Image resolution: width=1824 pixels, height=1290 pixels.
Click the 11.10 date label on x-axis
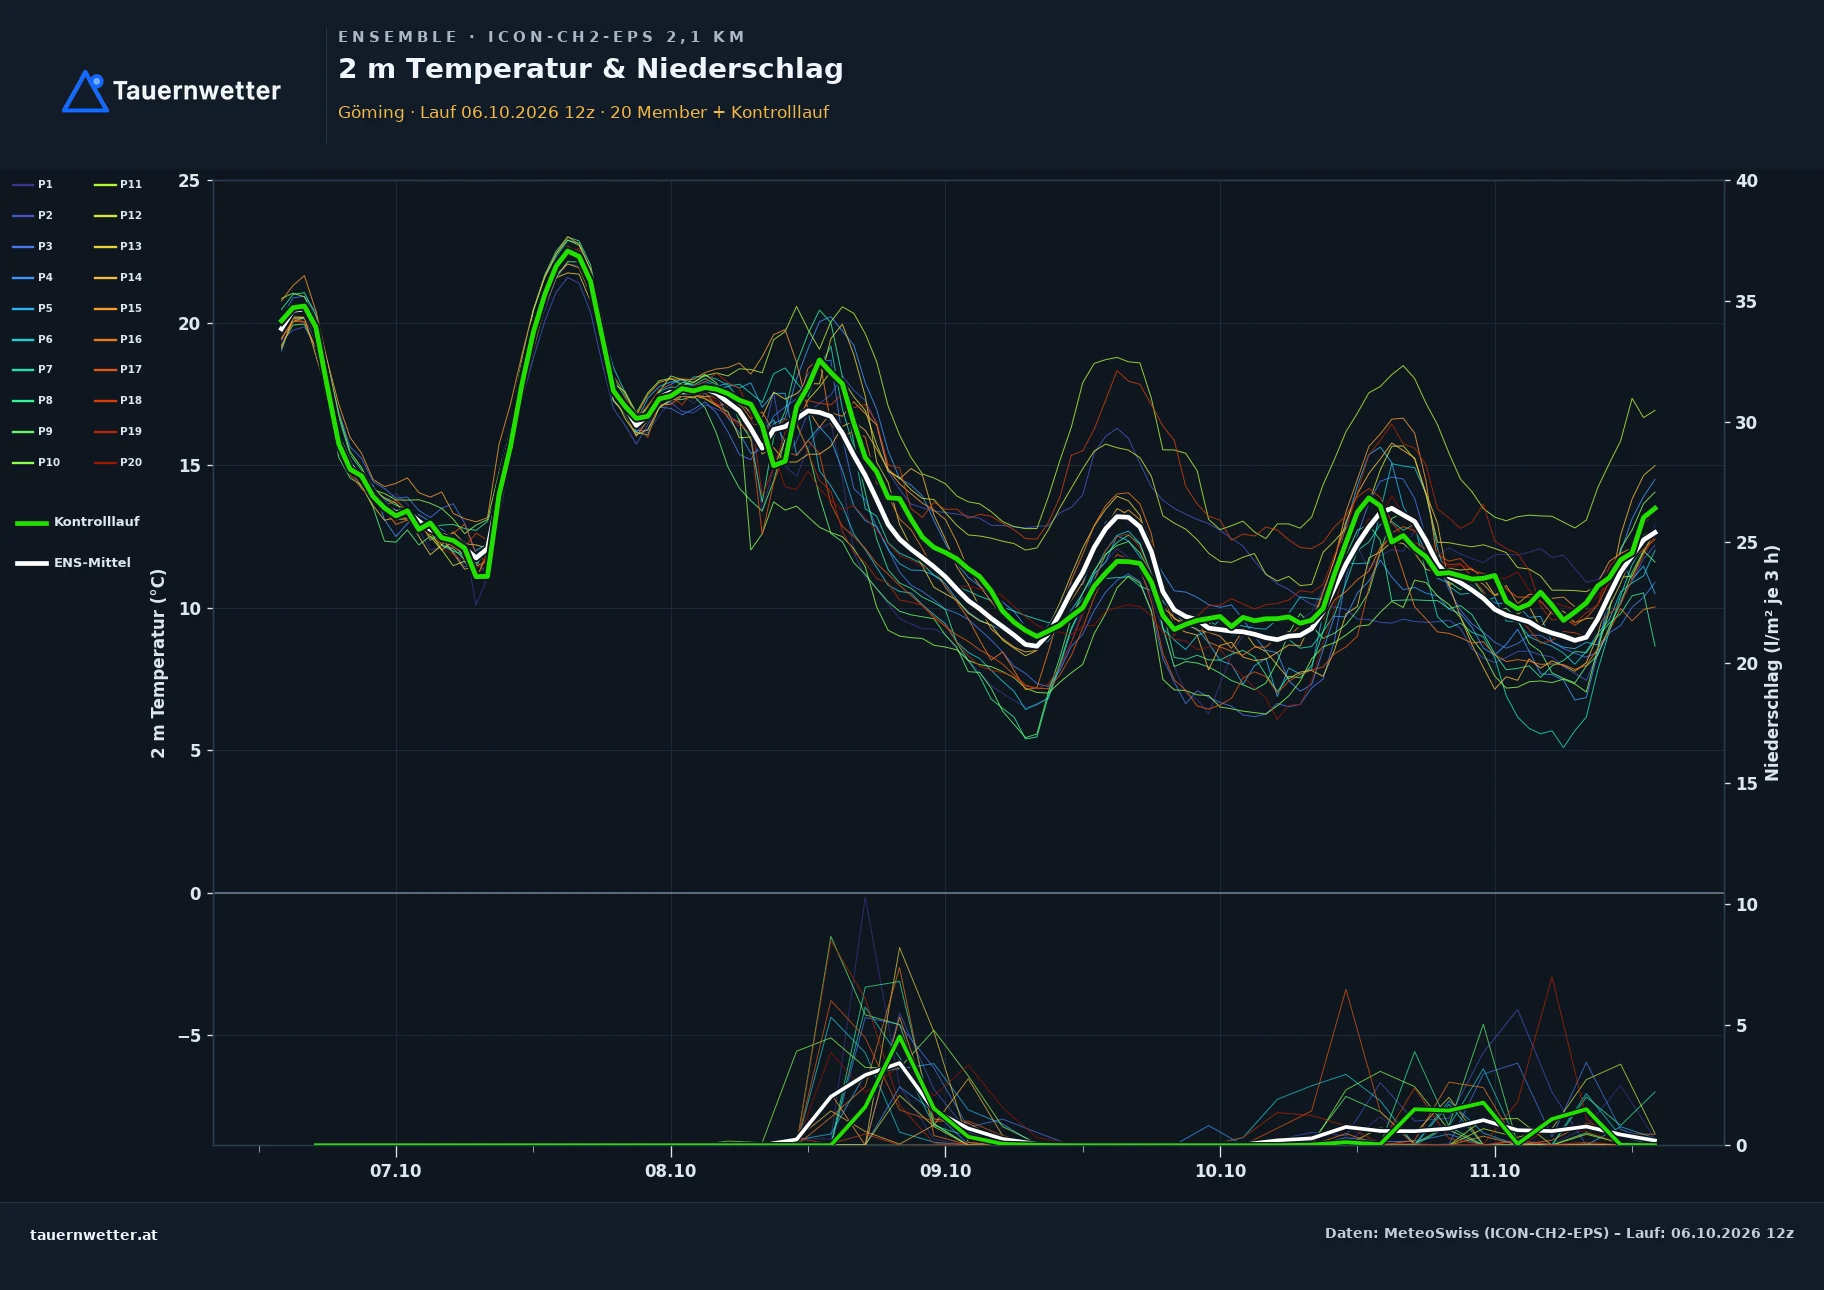(x=1494, y=1171)
